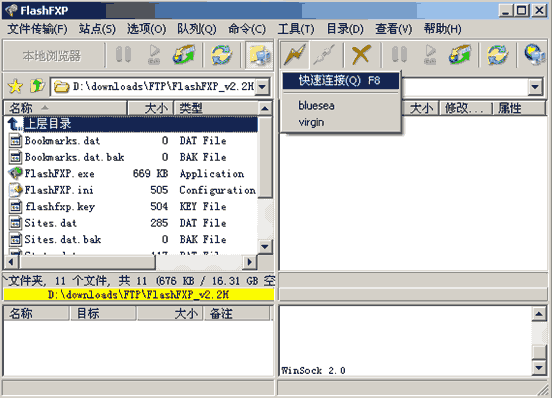
Task: Click the local list horizontal scroll right arrow
Action: point(250,262)
